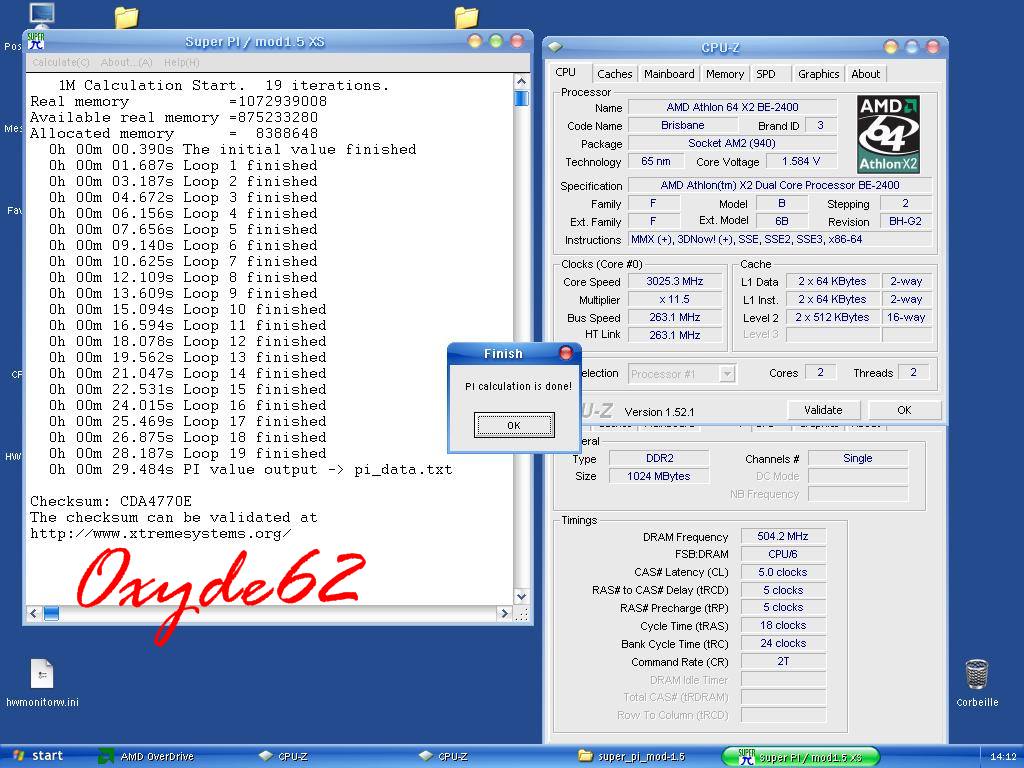
Task: Click the Code Name value Brisbane
Action: [x=682, y=125]
